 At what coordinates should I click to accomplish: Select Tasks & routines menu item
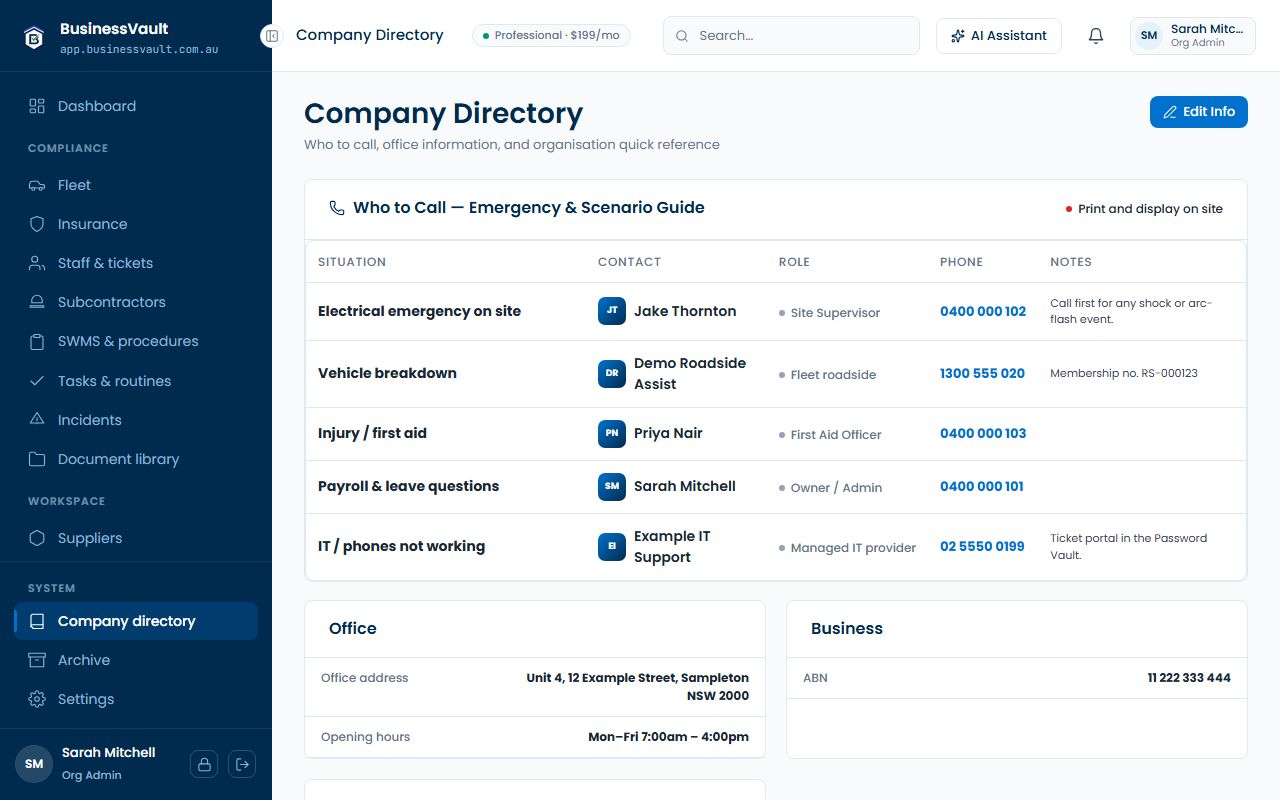pos(136,381)
